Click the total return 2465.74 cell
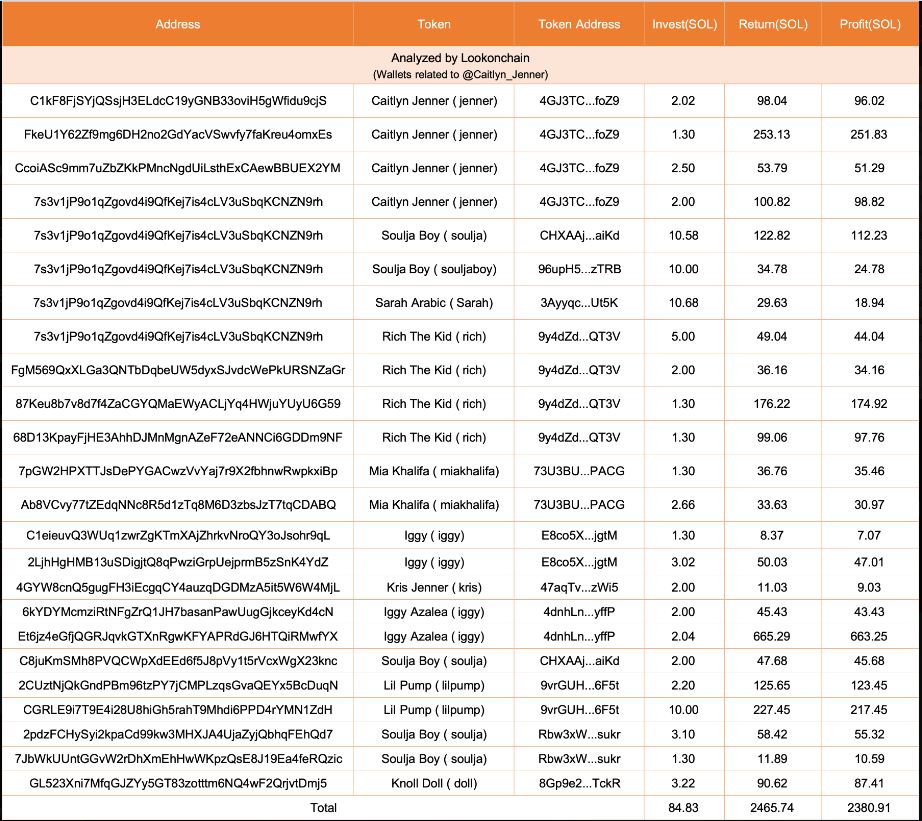Screen dimensions: 922x821 [771, 807]
